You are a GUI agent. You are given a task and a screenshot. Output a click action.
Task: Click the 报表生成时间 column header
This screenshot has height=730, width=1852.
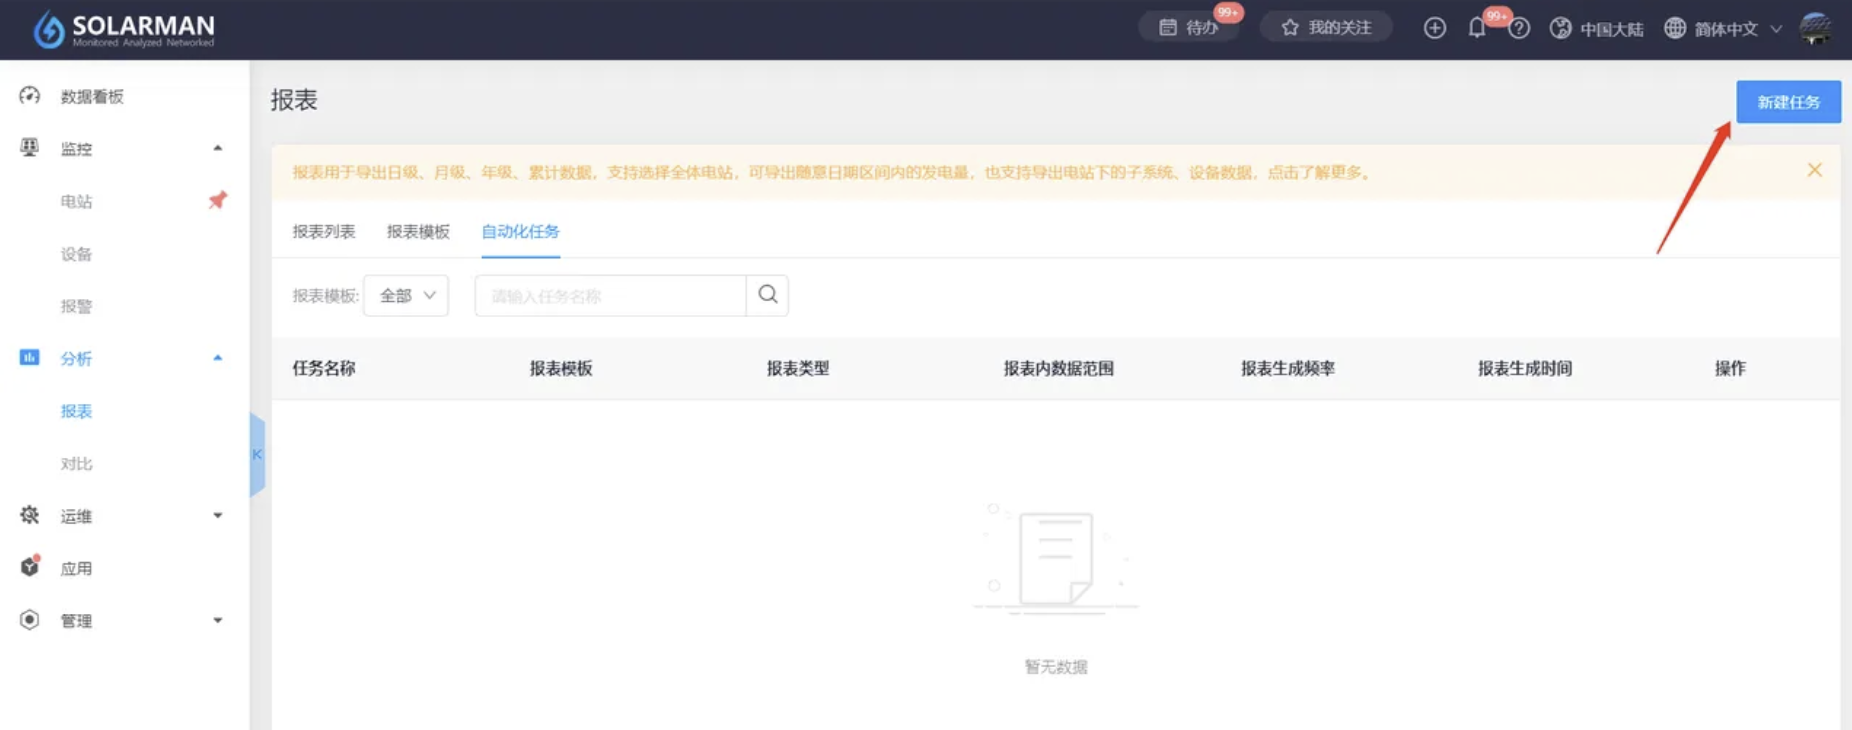pos(1525,368)
